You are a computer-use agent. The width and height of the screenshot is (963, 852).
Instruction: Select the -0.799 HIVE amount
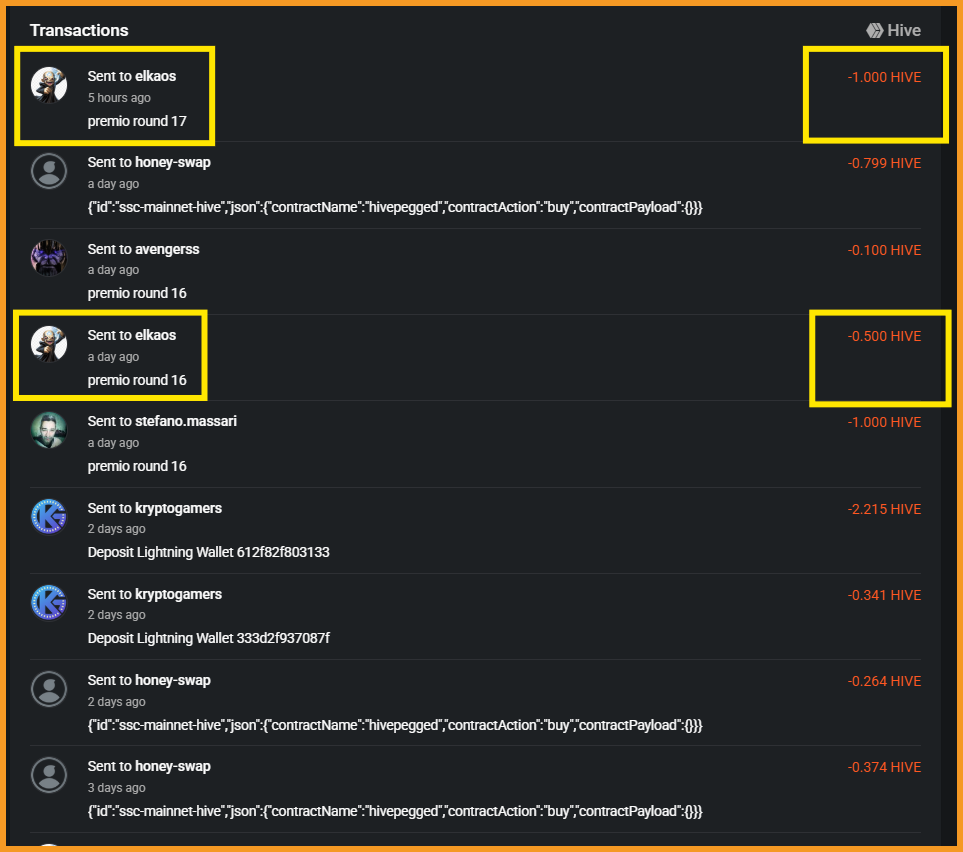pos(884,163)
